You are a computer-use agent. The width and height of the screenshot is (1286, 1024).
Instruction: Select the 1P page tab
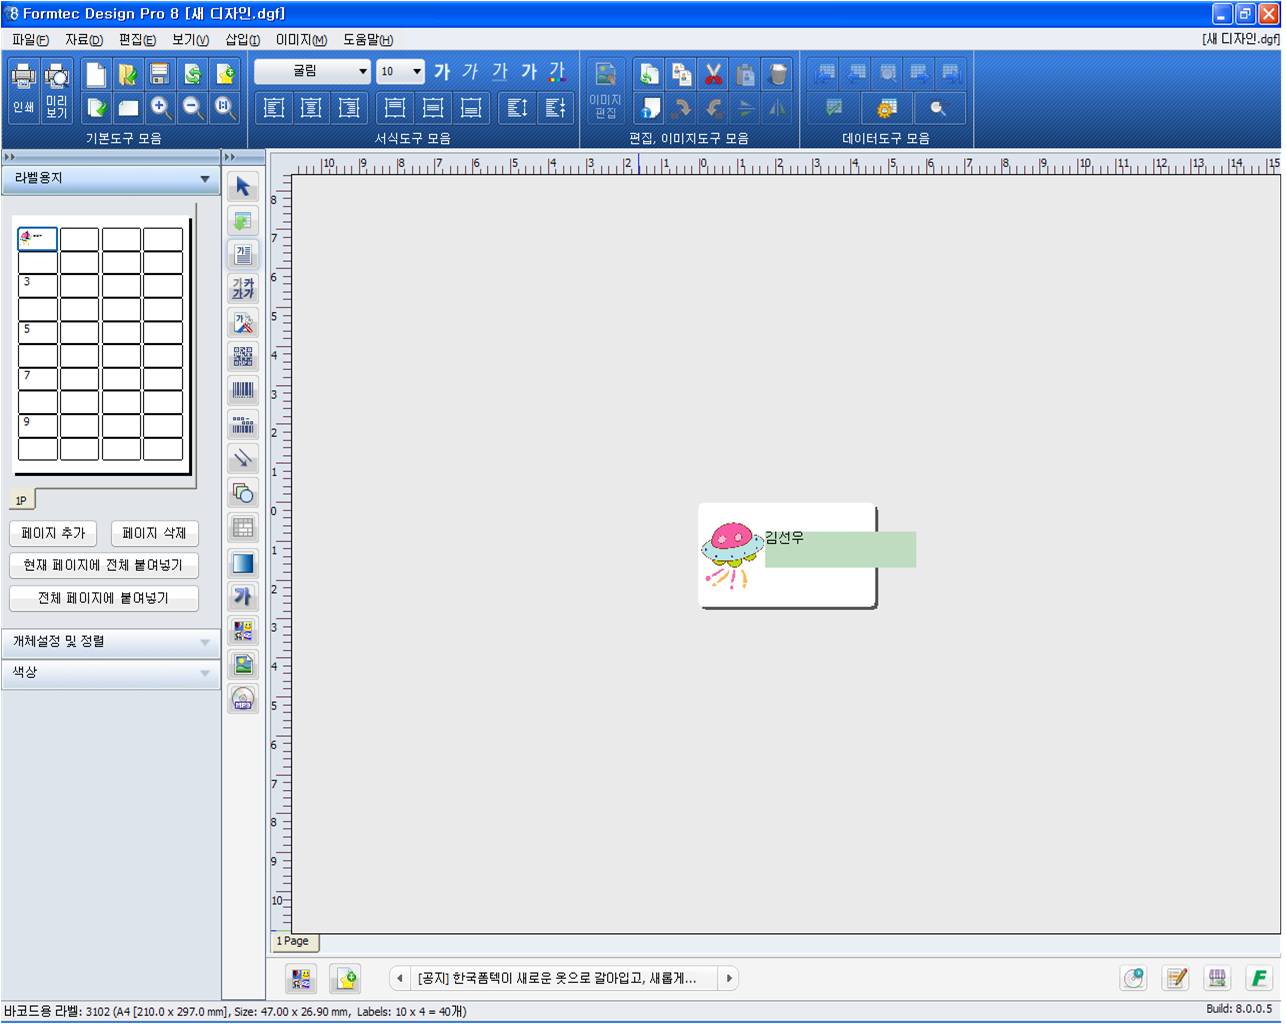[21, 500]
